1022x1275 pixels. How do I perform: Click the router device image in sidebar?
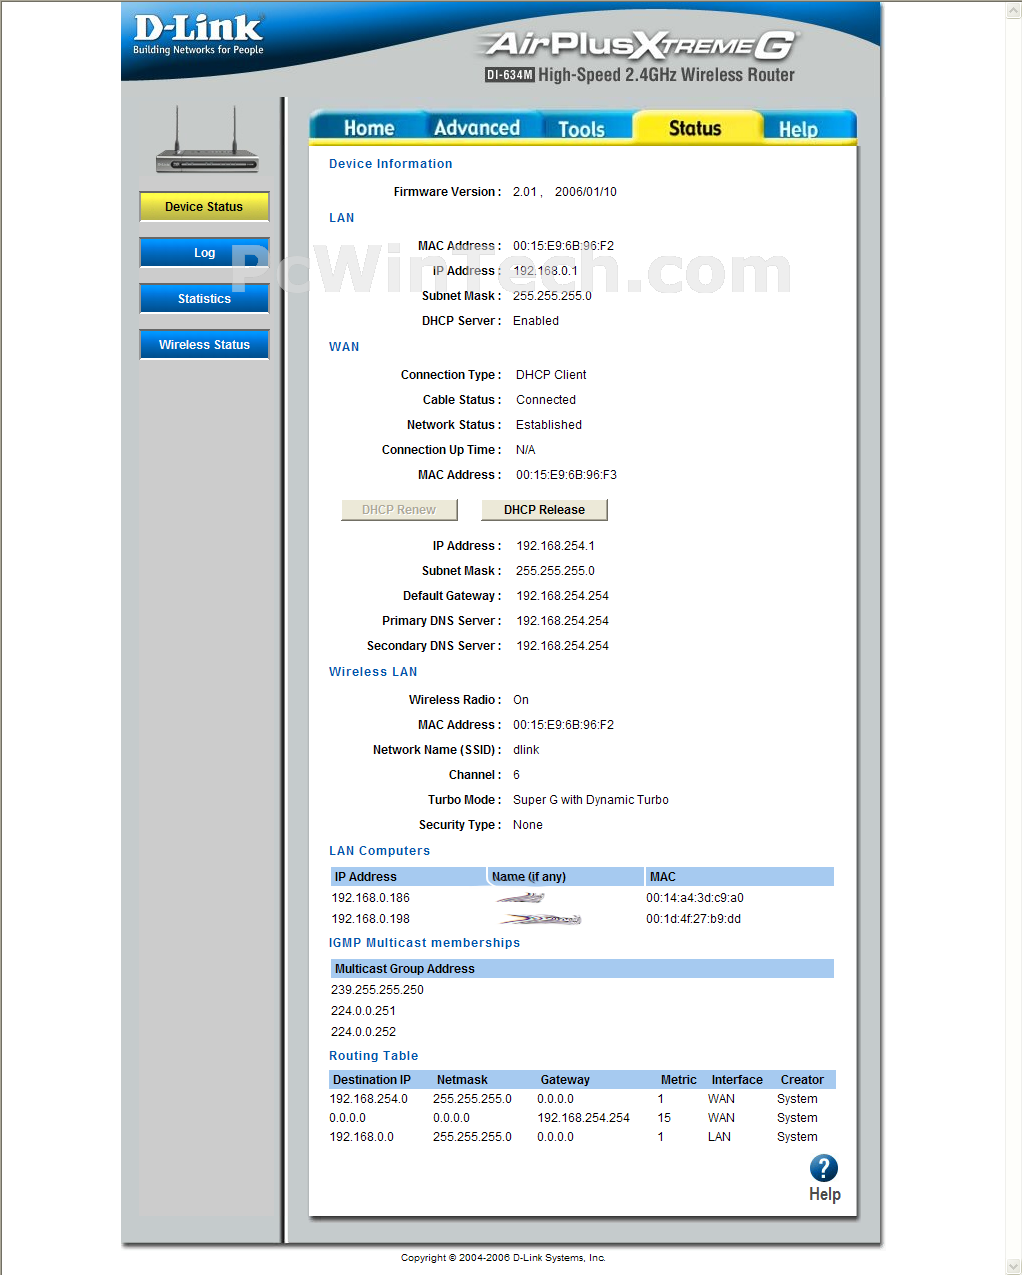point(207,140)
